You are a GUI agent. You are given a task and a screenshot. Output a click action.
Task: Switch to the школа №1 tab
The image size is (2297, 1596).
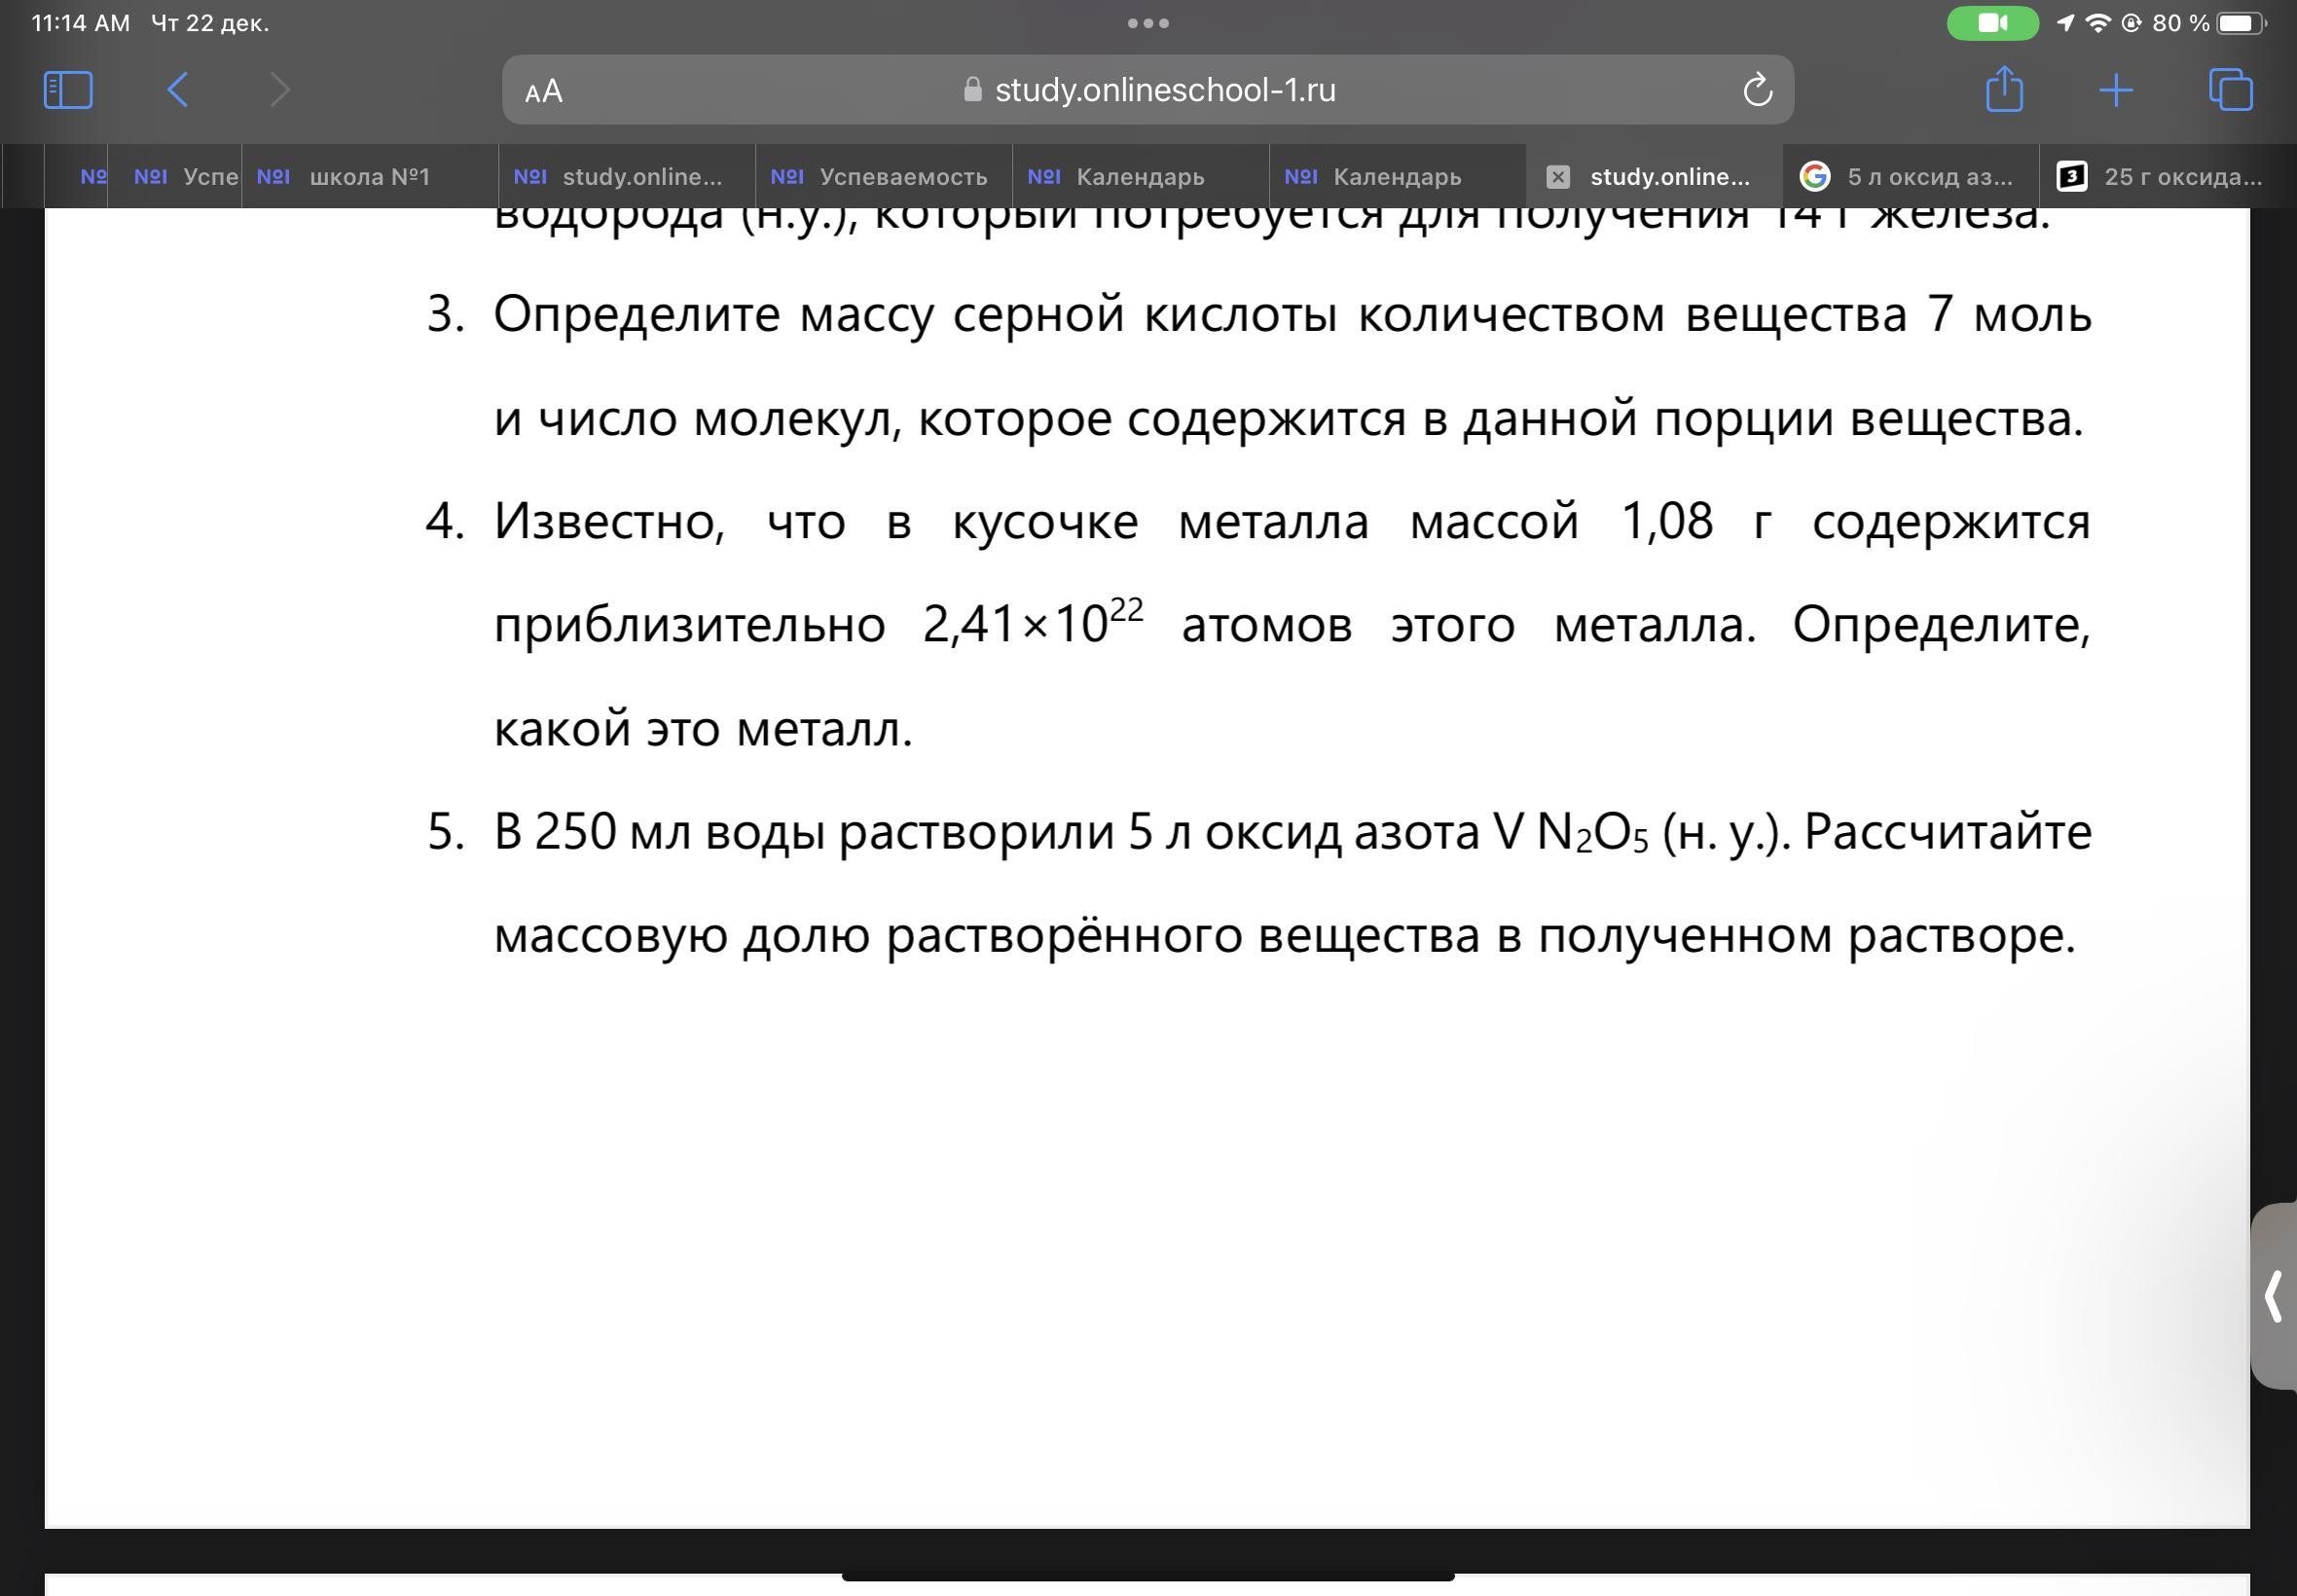pos(370,177)
